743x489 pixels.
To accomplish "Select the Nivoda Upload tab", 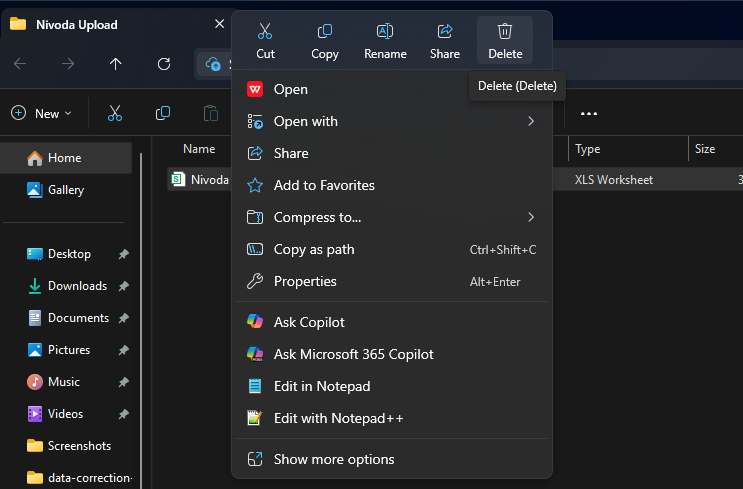I will [x=114, y=25].
